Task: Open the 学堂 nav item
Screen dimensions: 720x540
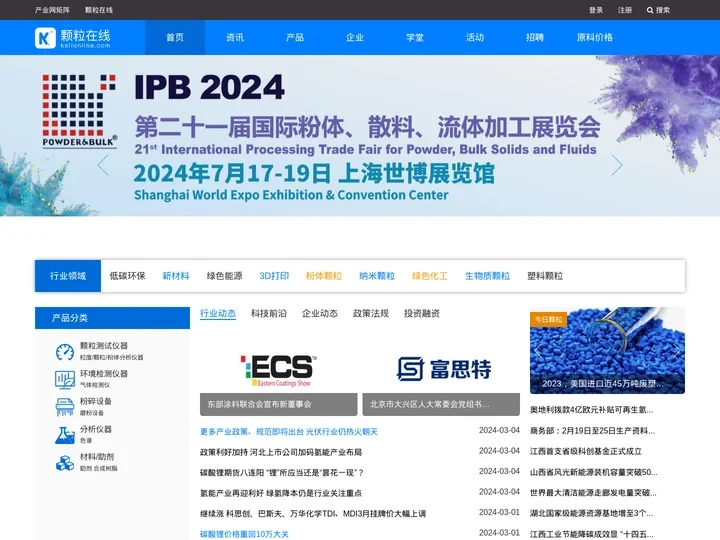Action: [415, 38]
